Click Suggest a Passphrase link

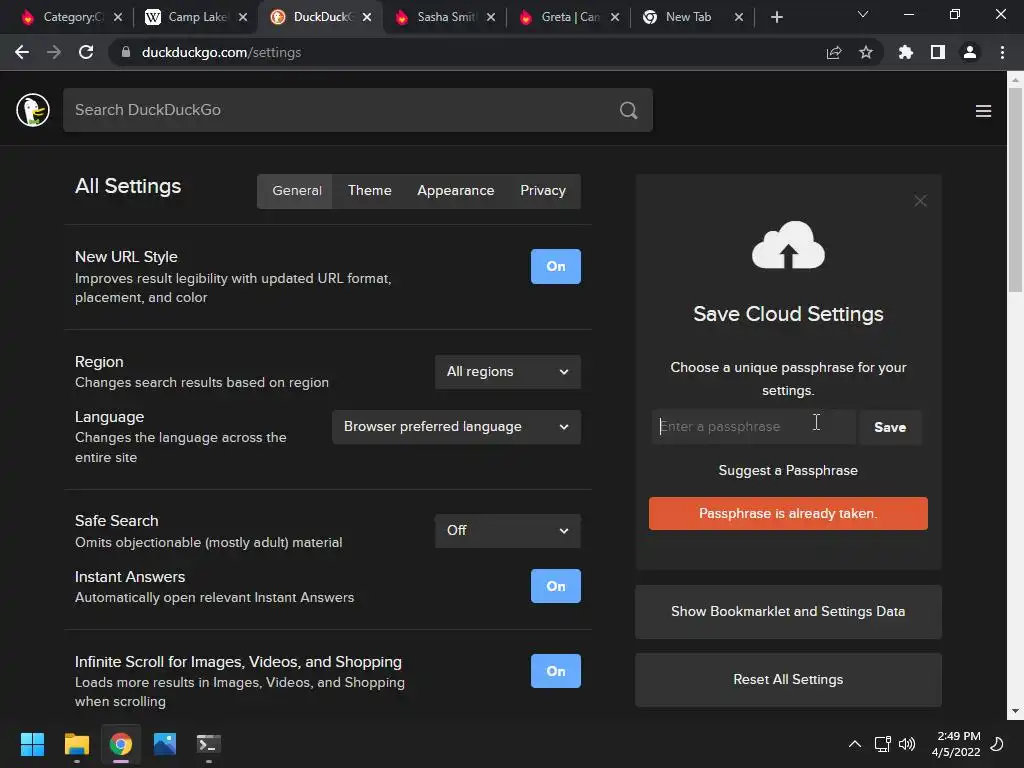[788, 470]
